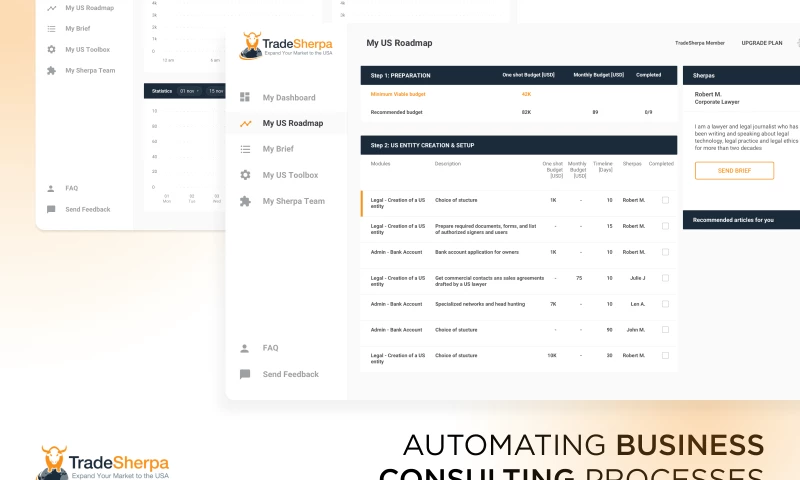Tick Completed for the 1K Choice of stucture row

pyautogui.click(x=665, y=200)
